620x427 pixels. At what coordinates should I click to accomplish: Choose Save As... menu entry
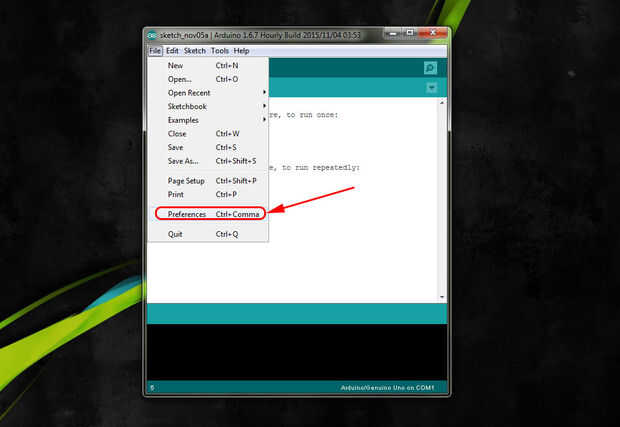[208, 161]
